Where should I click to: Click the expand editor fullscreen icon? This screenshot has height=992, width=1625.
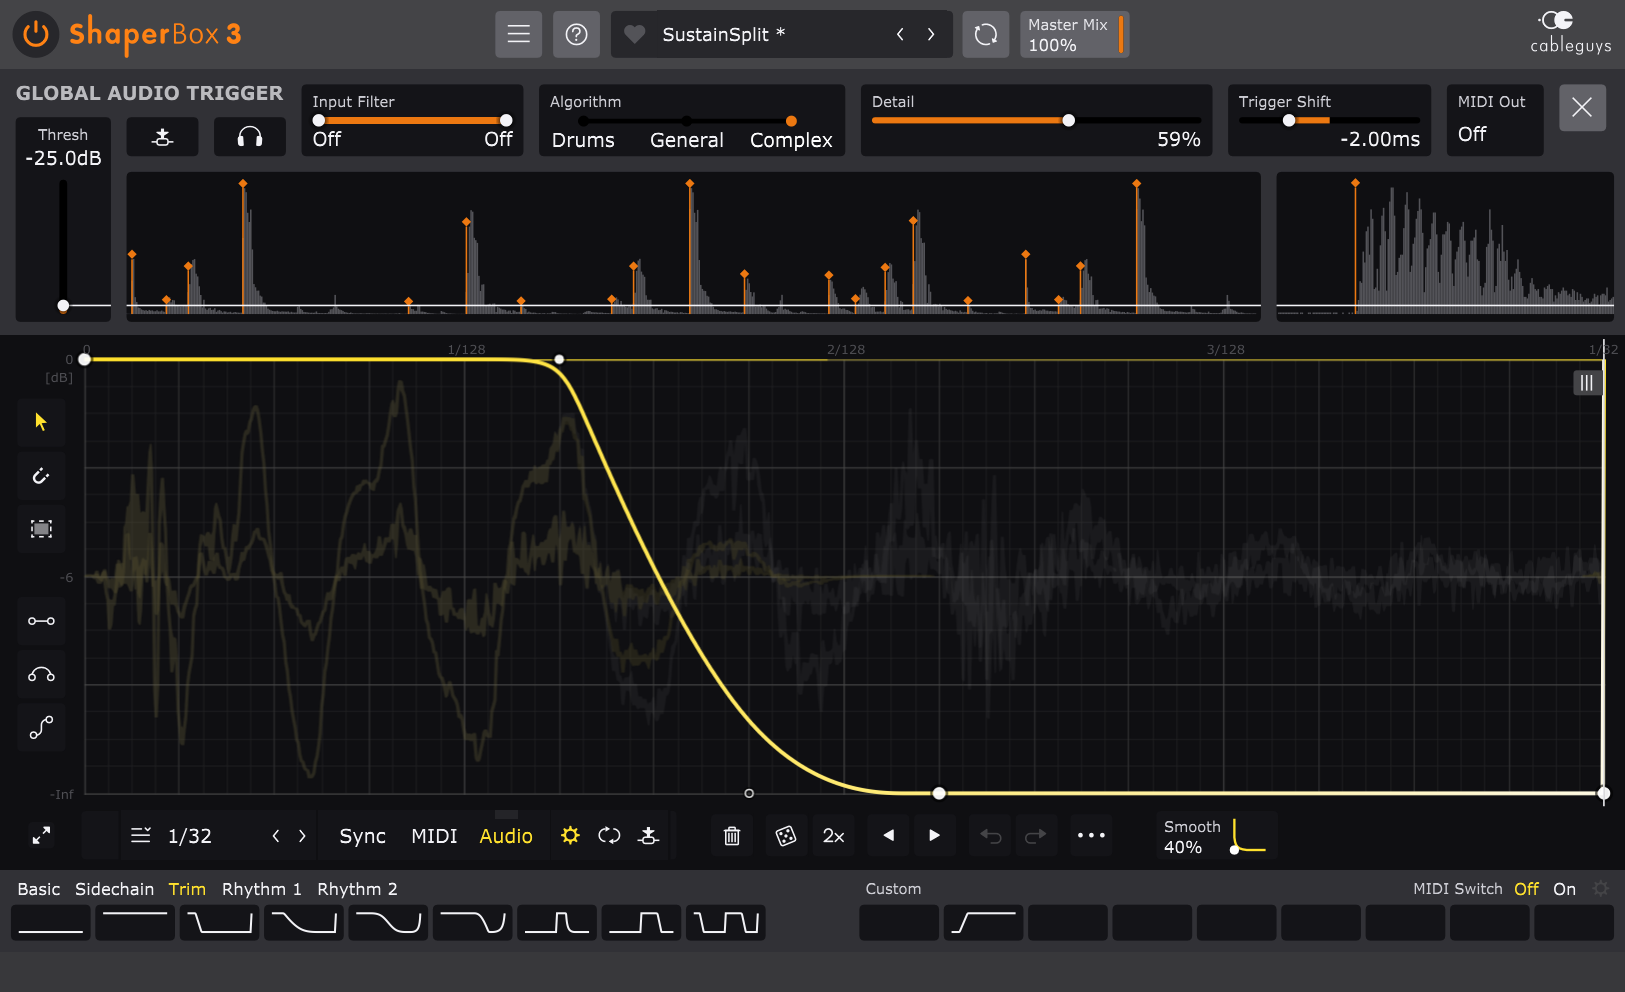pos(41,835)
